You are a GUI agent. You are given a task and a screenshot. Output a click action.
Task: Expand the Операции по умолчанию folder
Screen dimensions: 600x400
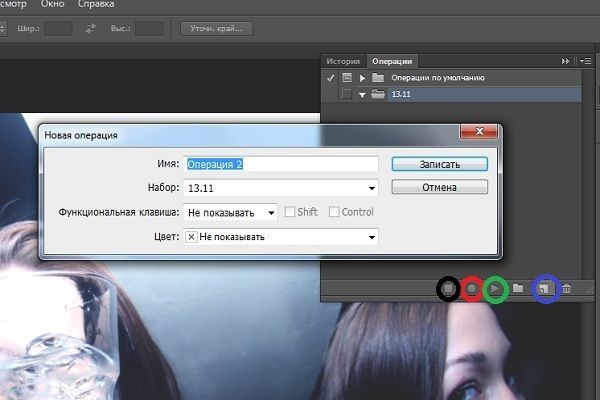coord(363,78)
